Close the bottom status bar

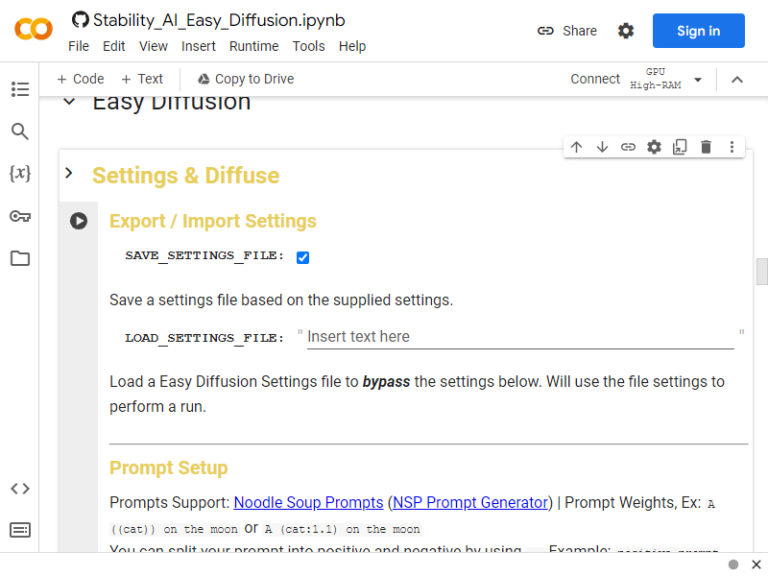tap(756, 564)
